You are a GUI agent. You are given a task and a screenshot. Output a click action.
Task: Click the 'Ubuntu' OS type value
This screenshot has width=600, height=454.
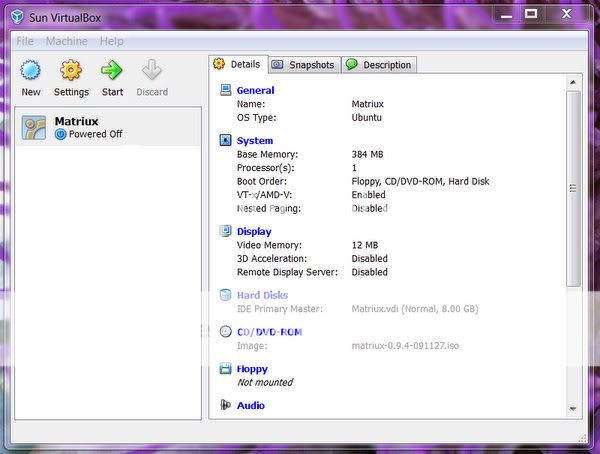(367, 118)
